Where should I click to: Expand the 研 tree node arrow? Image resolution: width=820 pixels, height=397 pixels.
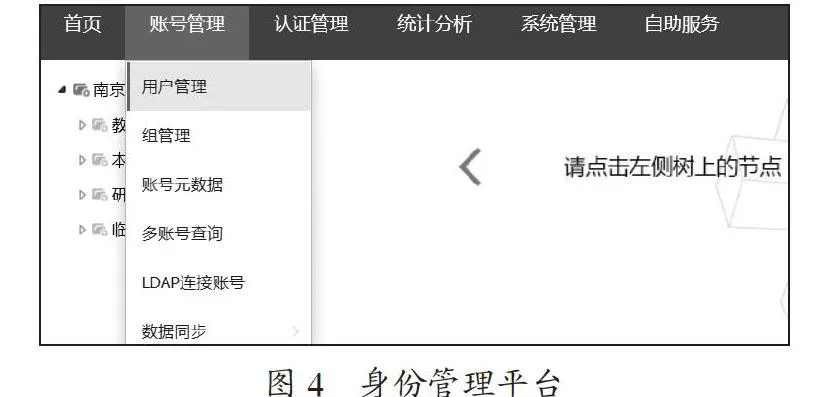(x=82, y=195)
